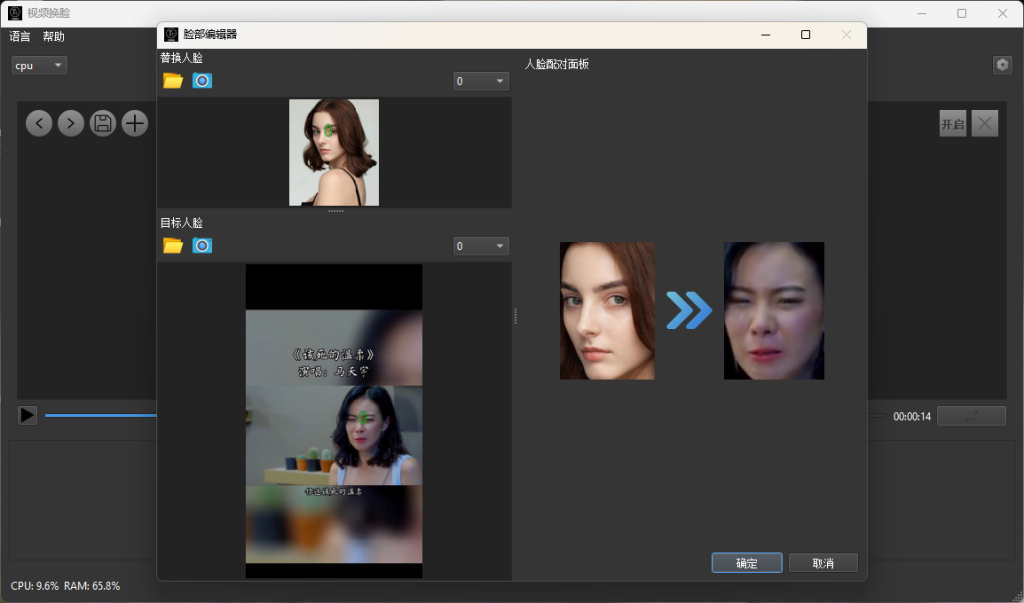Click the 开启 button

coord(952,124)
